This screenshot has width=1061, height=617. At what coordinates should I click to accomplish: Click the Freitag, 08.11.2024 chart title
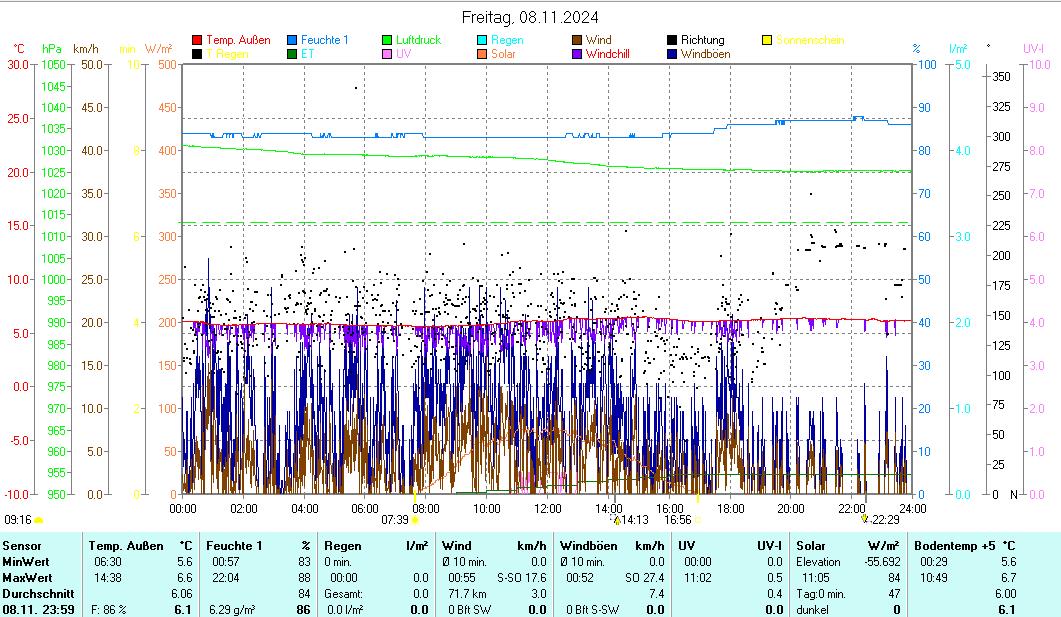pos(530,17)
